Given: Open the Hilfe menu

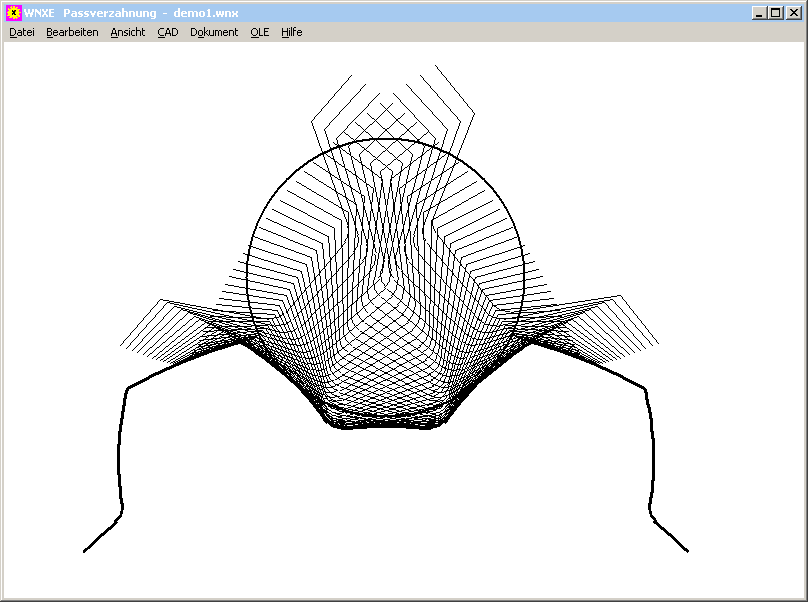Looking at the screenshot, I should [292, 32].
